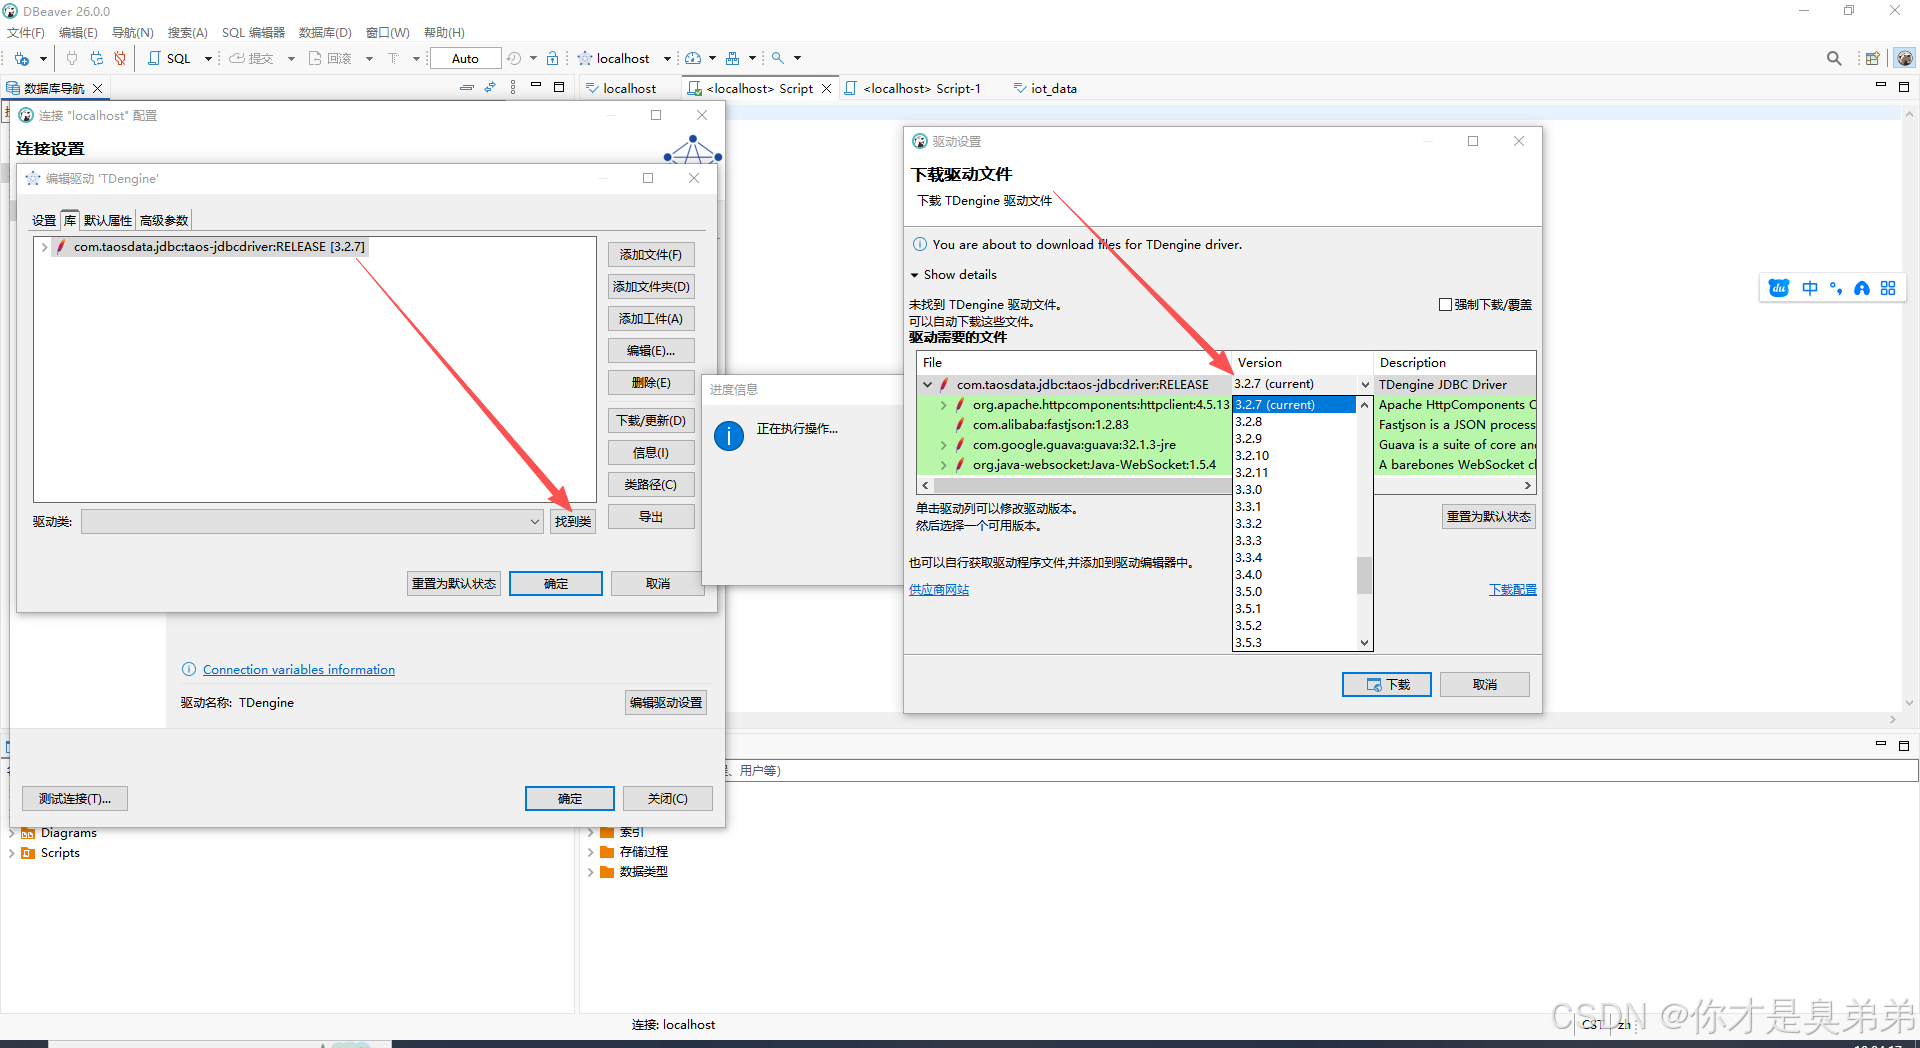The width and height of the screenshot is (1920, 1048).
Task: Click navigator view menu three-dots icon
Action: click(x=513, y=88)
